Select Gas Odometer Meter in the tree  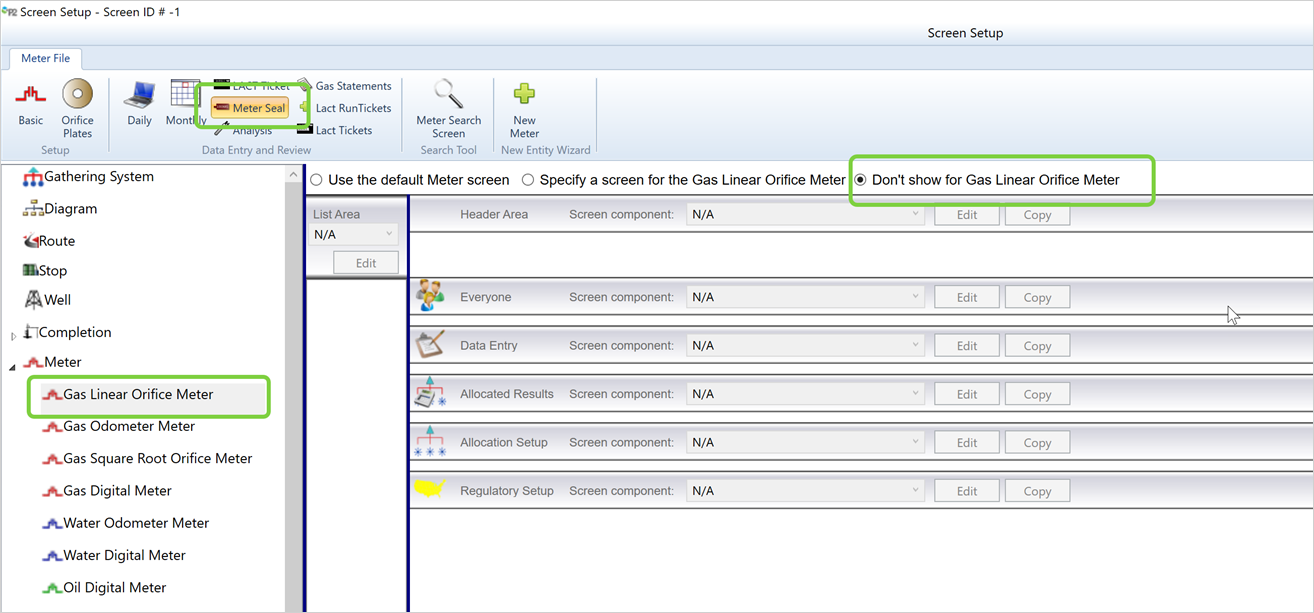(129, 426)
